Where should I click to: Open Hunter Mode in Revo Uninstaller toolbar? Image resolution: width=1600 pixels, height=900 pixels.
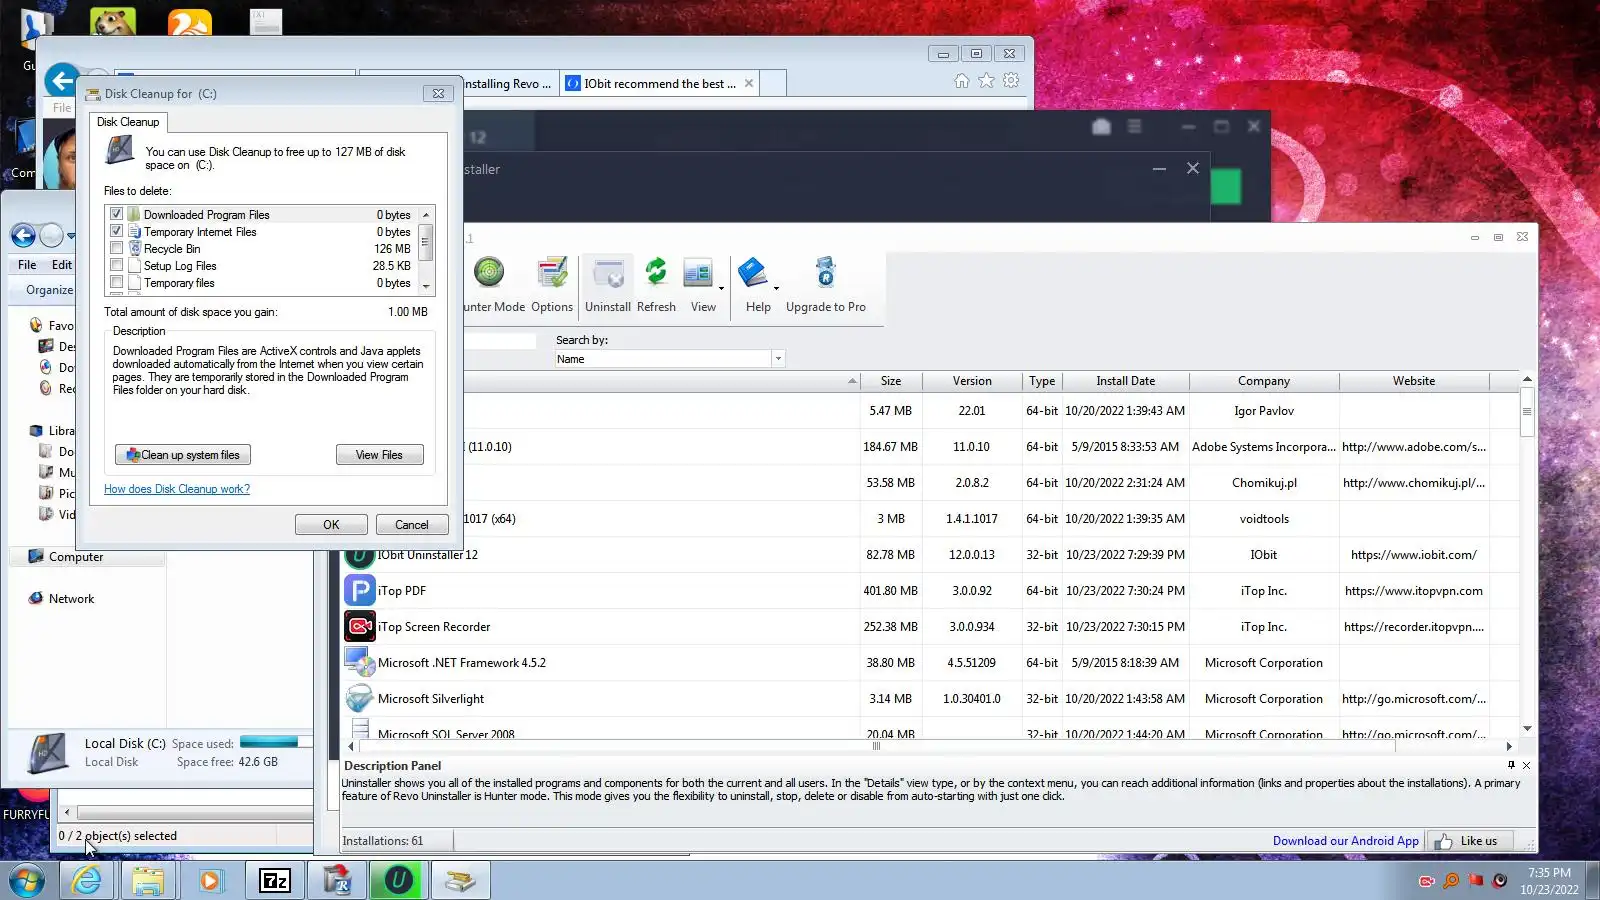coord(489,284)
